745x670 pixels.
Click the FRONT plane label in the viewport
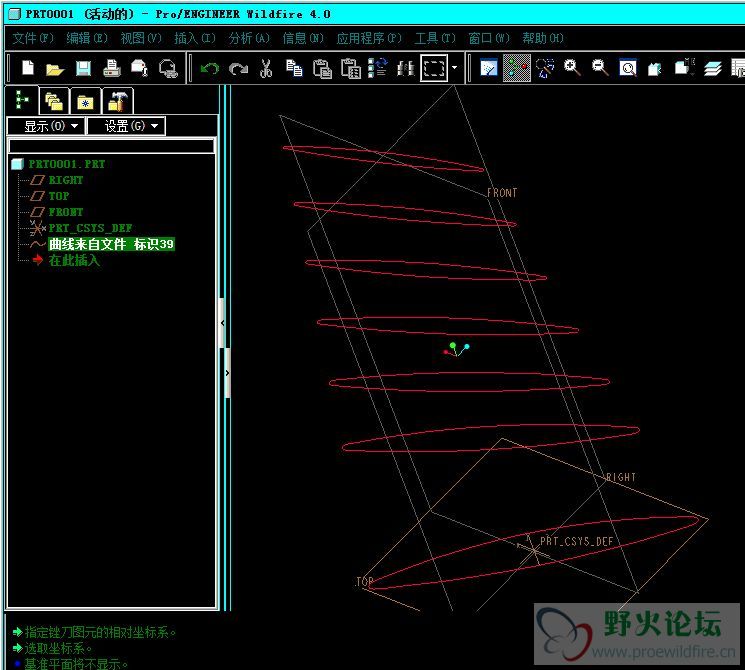pyautogui.click(x=502, y=193)
